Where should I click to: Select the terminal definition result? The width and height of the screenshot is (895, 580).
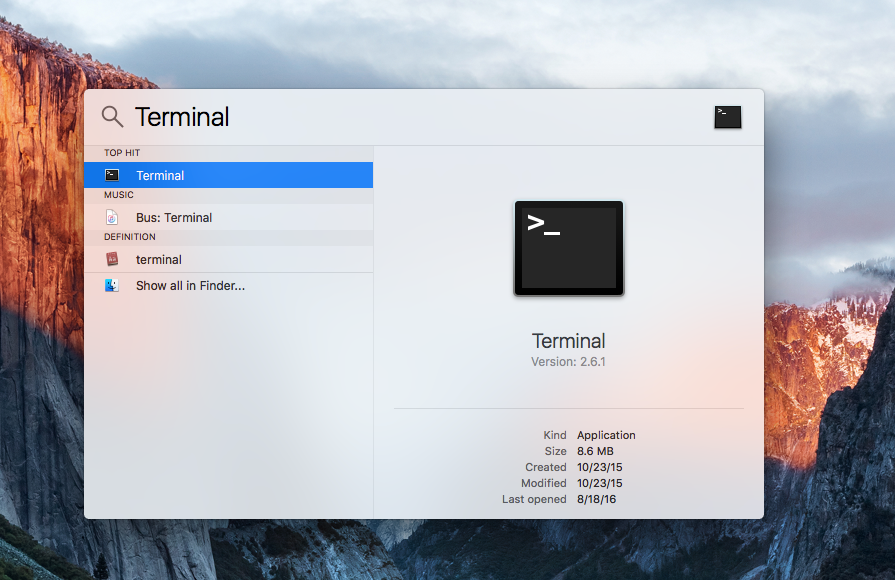[228, 259]
